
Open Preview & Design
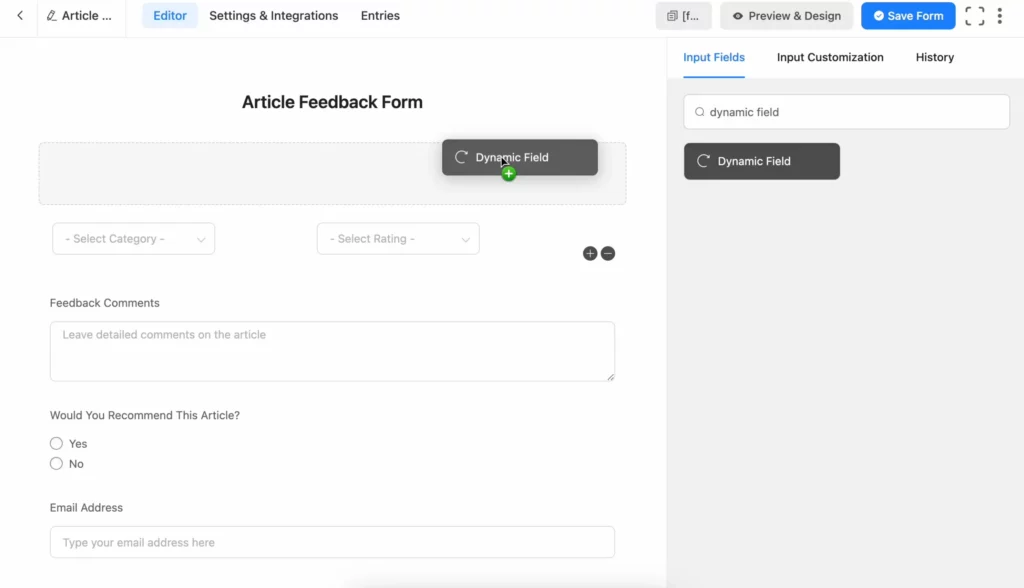pos(786,15)
